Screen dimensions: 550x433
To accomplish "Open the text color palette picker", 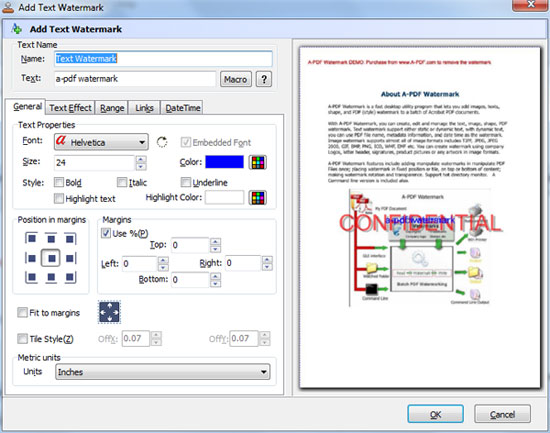I will [x=258, y=162].
